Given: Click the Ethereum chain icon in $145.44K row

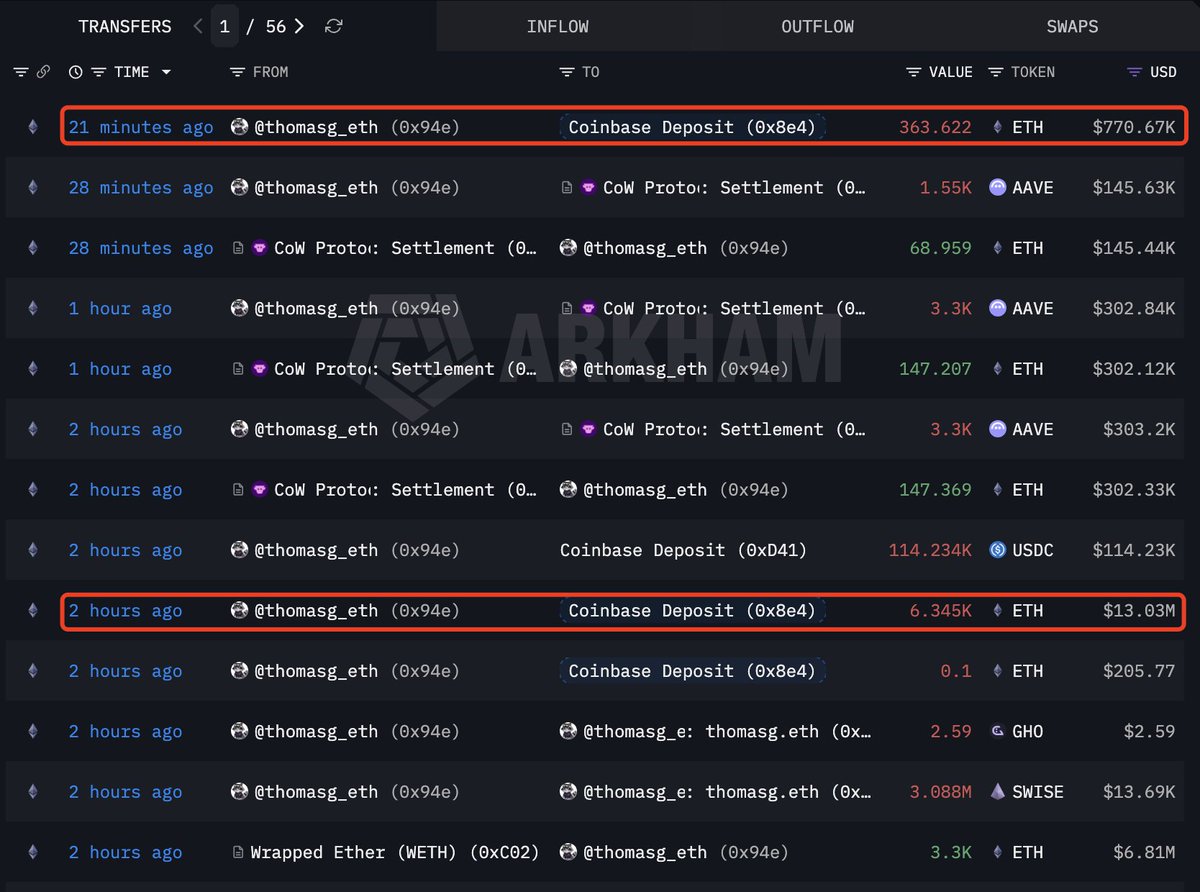Looking at the screenshot, I should point(32,248).
